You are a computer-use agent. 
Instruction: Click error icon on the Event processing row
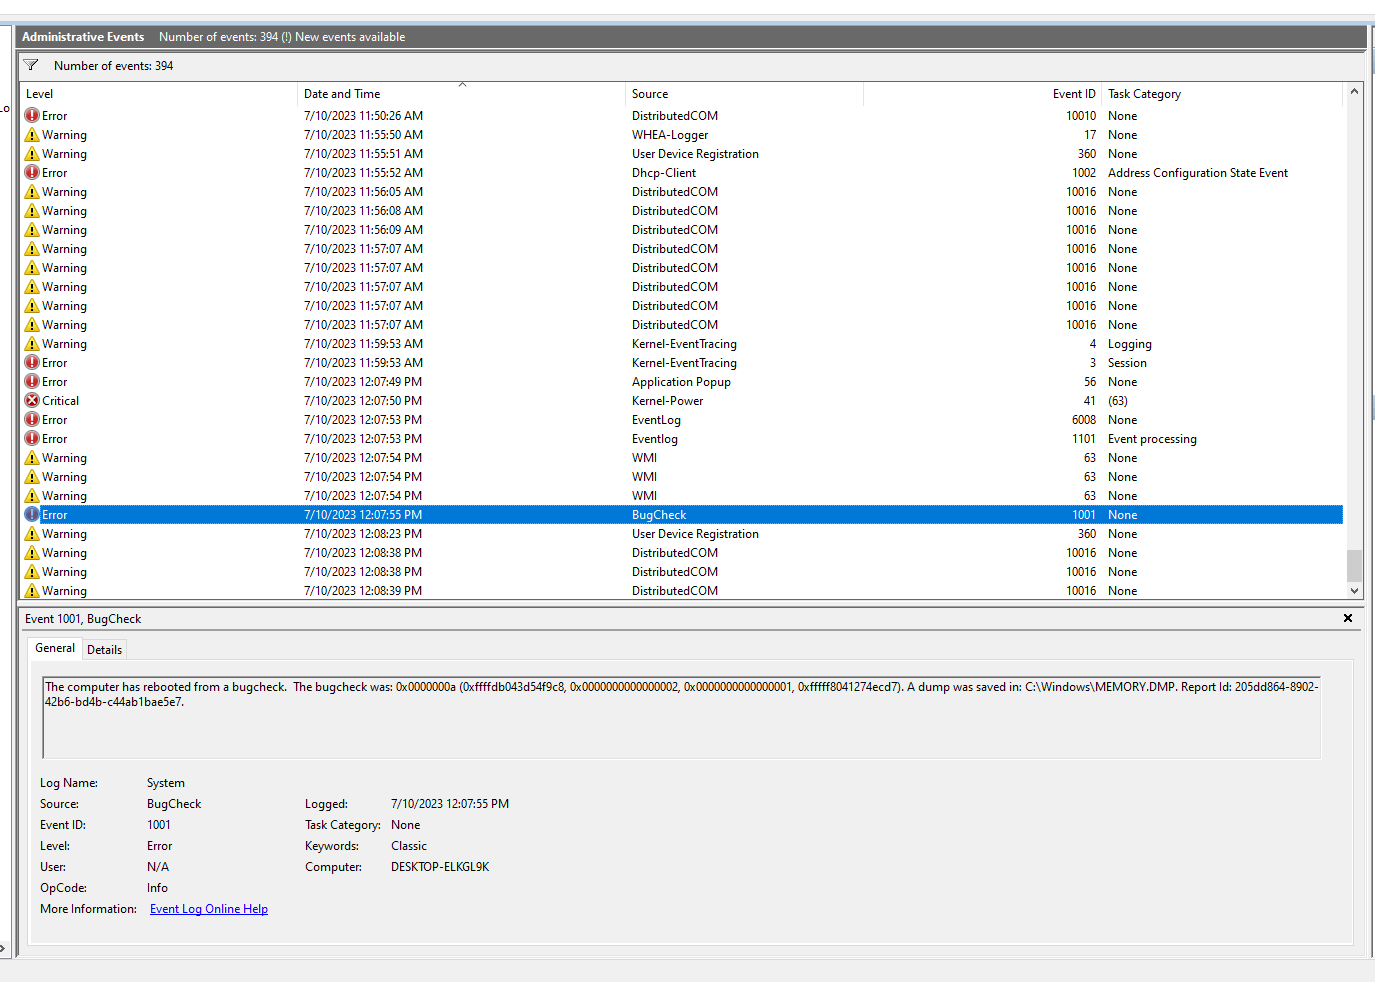coord(32,439)
